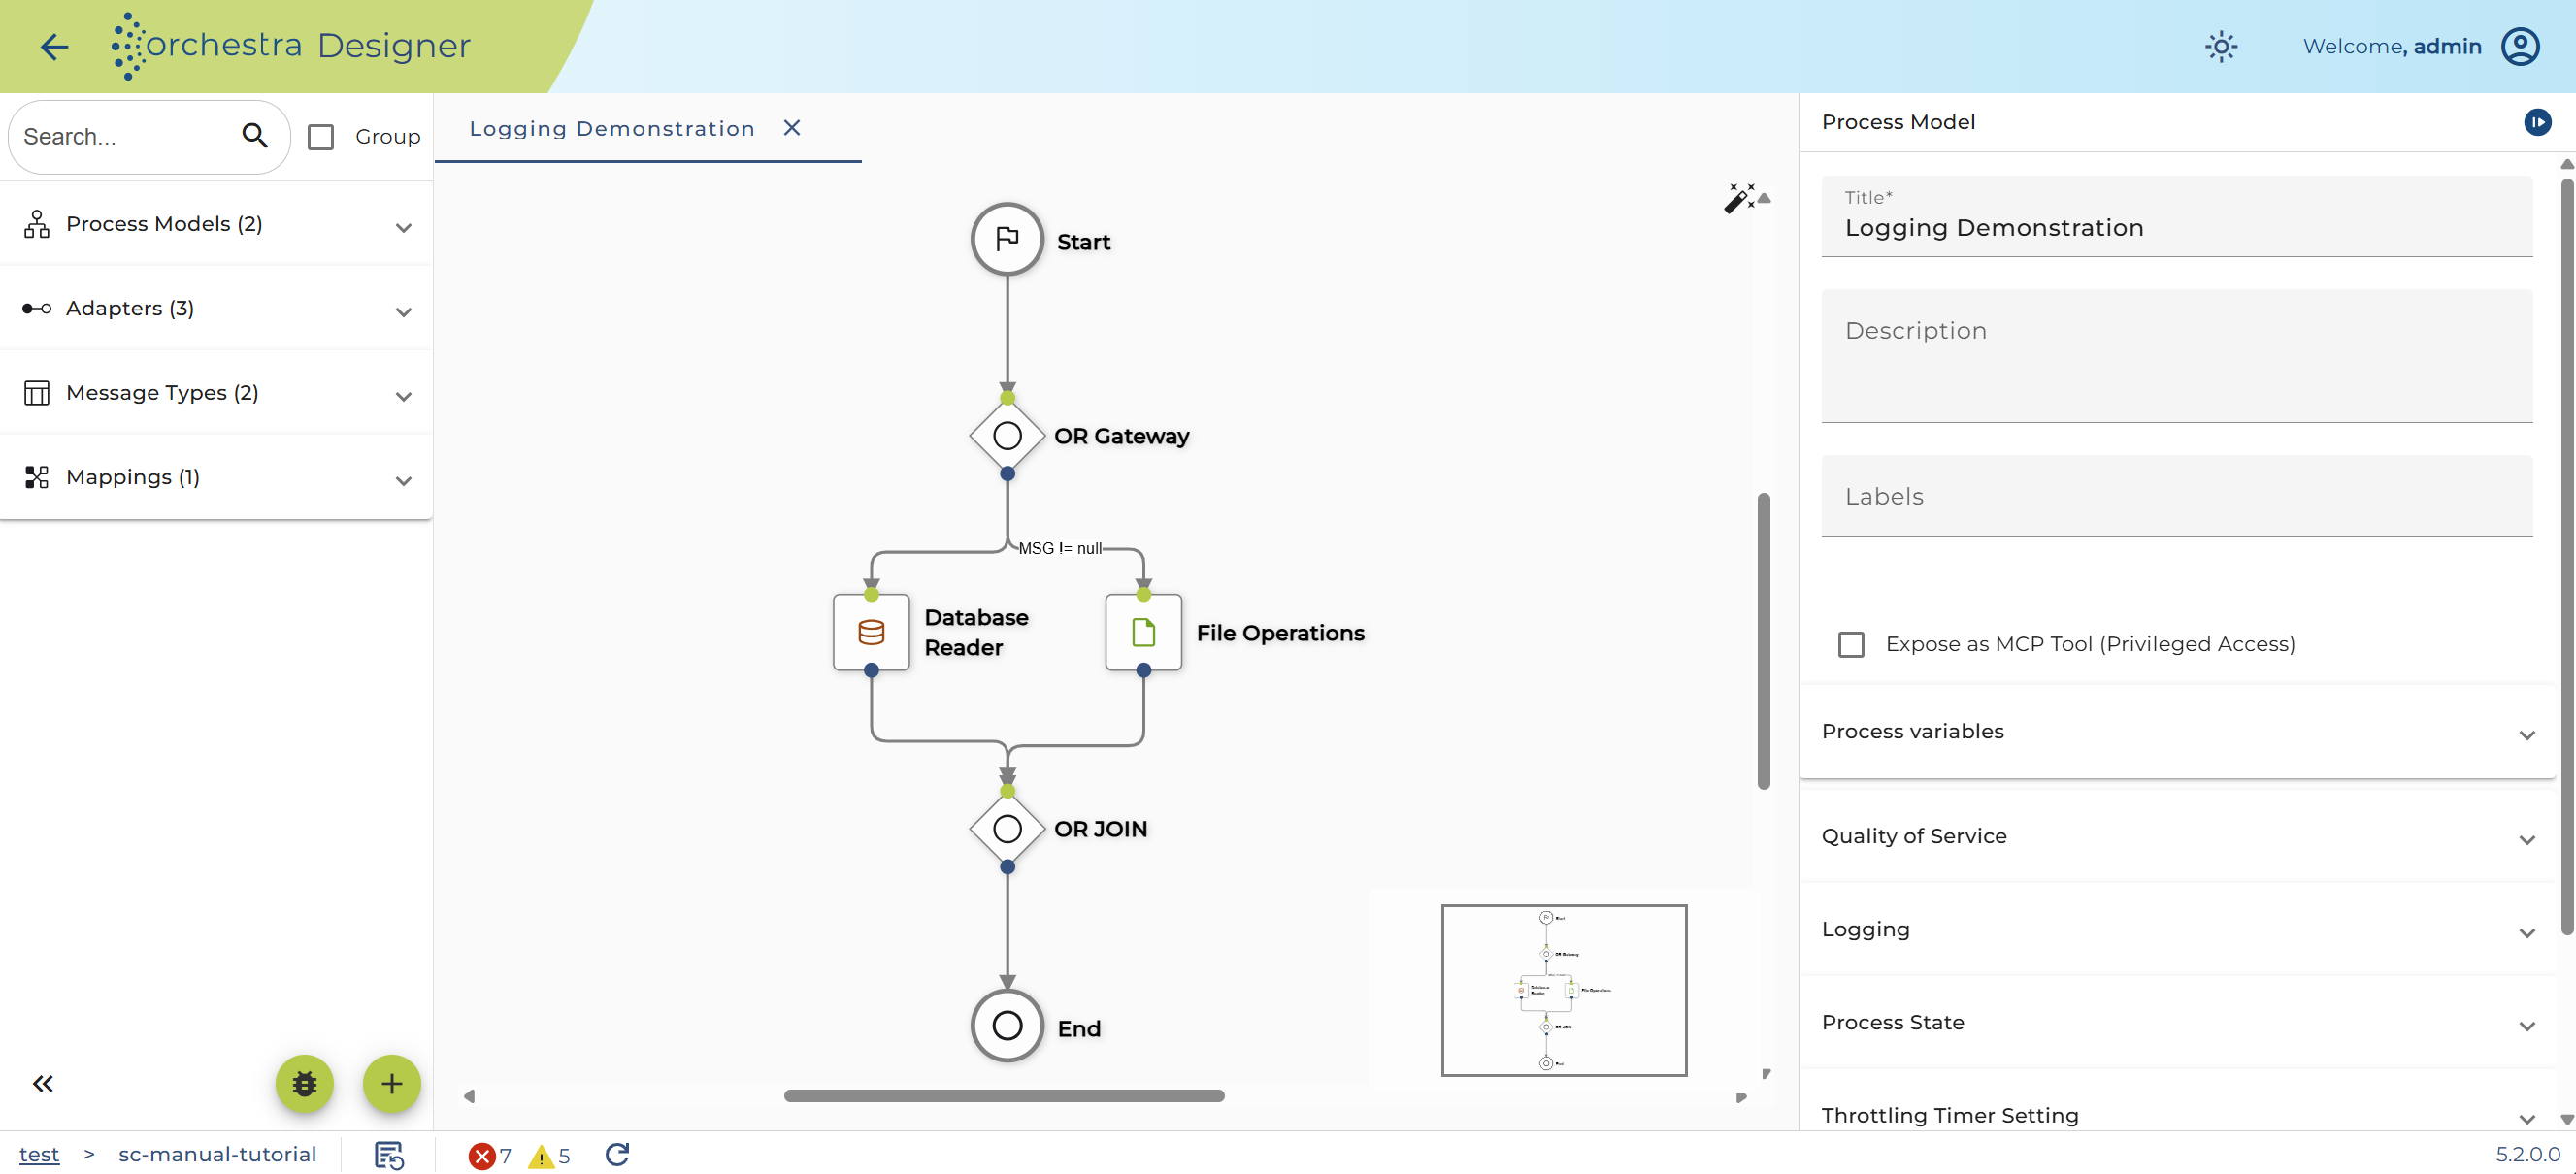Toggle the light/dark theme sun icon
Image resolution: width=2576 pixels, height=1174 pixels.
[x=2220, y=46]
